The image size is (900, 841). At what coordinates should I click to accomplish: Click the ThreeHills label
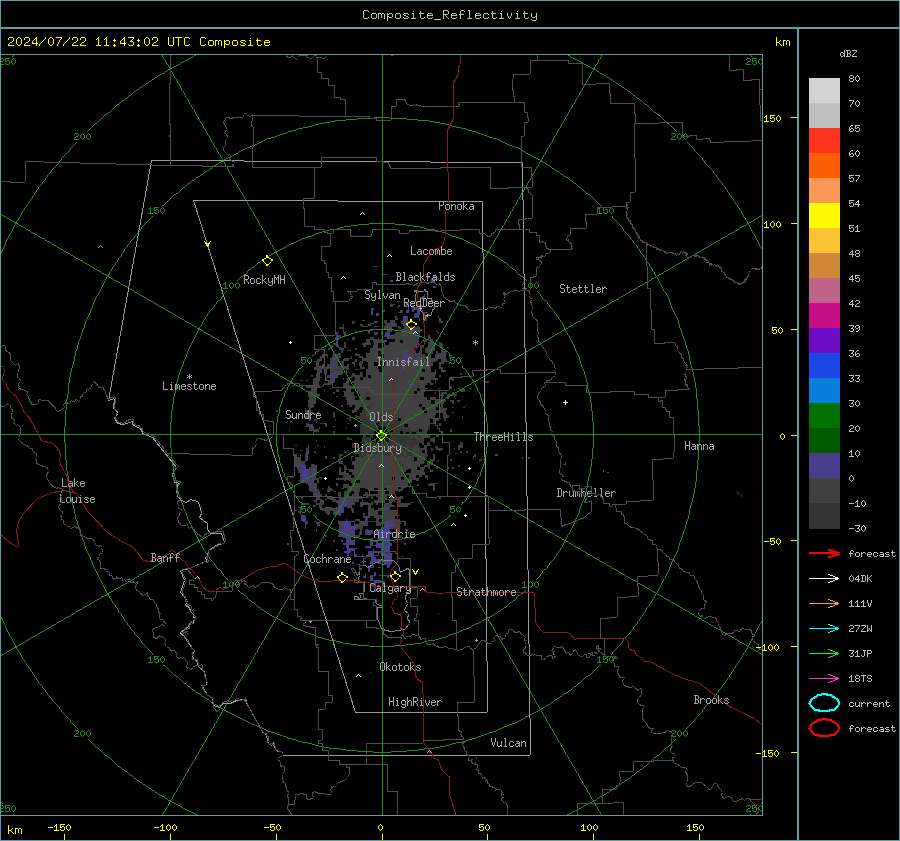[x=503, y=437]
